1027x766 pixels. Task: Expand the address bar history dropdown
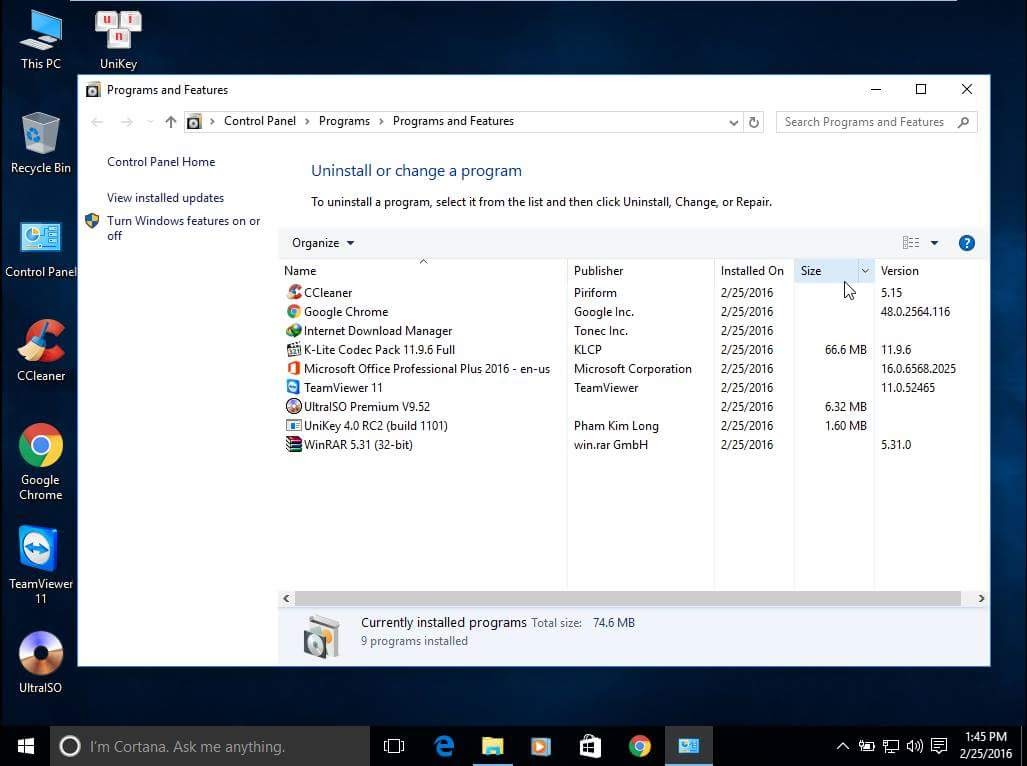734,122
